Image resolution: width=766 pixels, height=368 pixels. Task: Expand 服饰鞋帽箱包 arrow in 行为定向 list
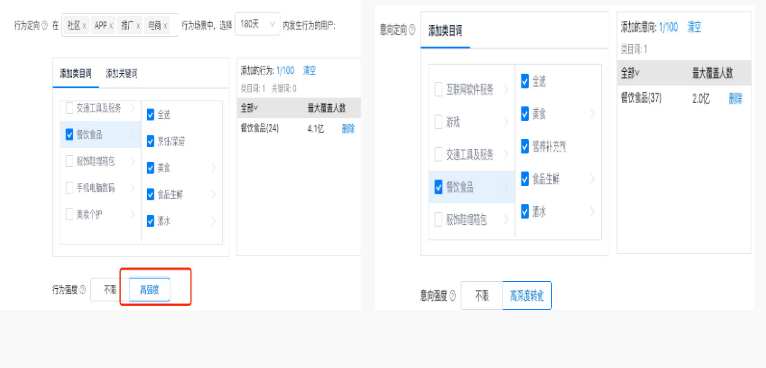(x=132, y=161)
